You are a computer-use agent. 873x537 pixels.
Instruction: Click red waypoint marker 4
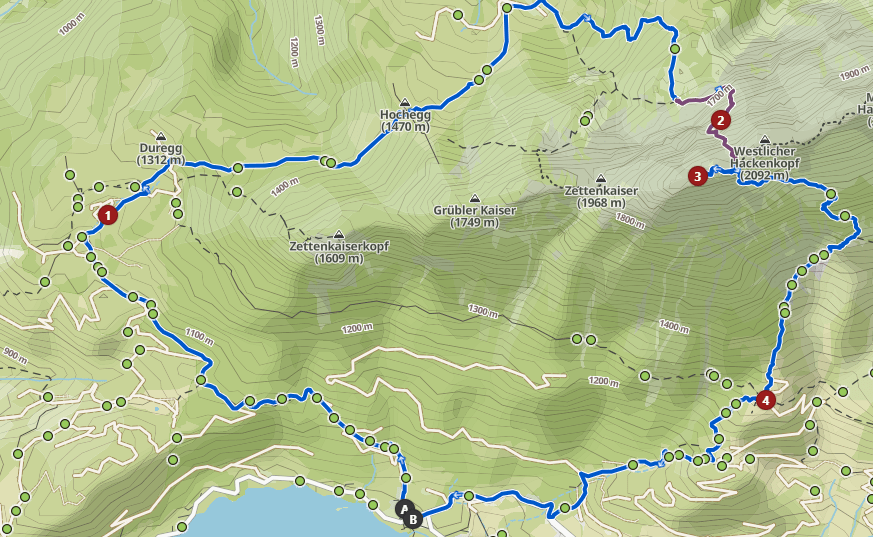[766, 400]
